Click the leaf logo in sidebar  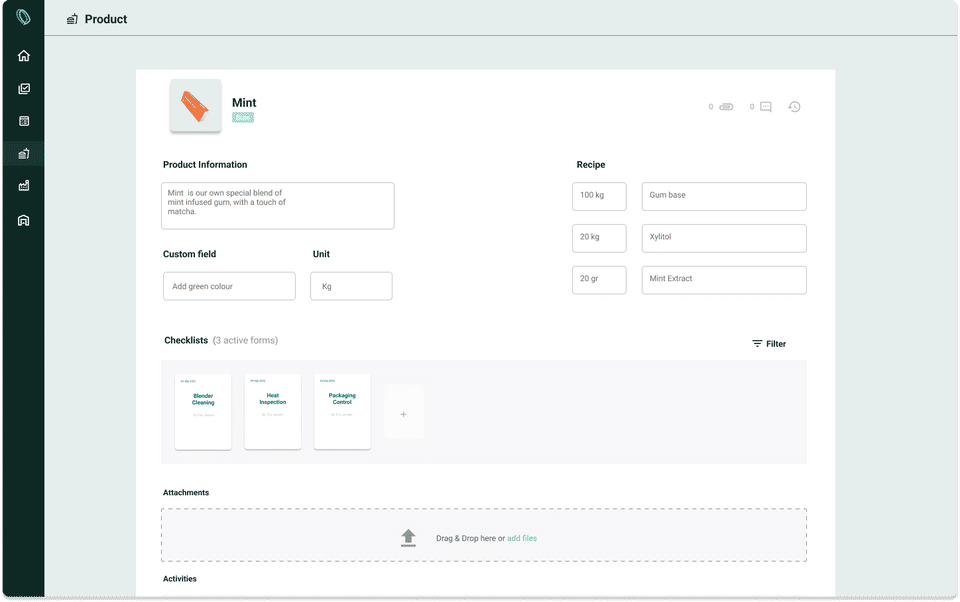[23, 17]
